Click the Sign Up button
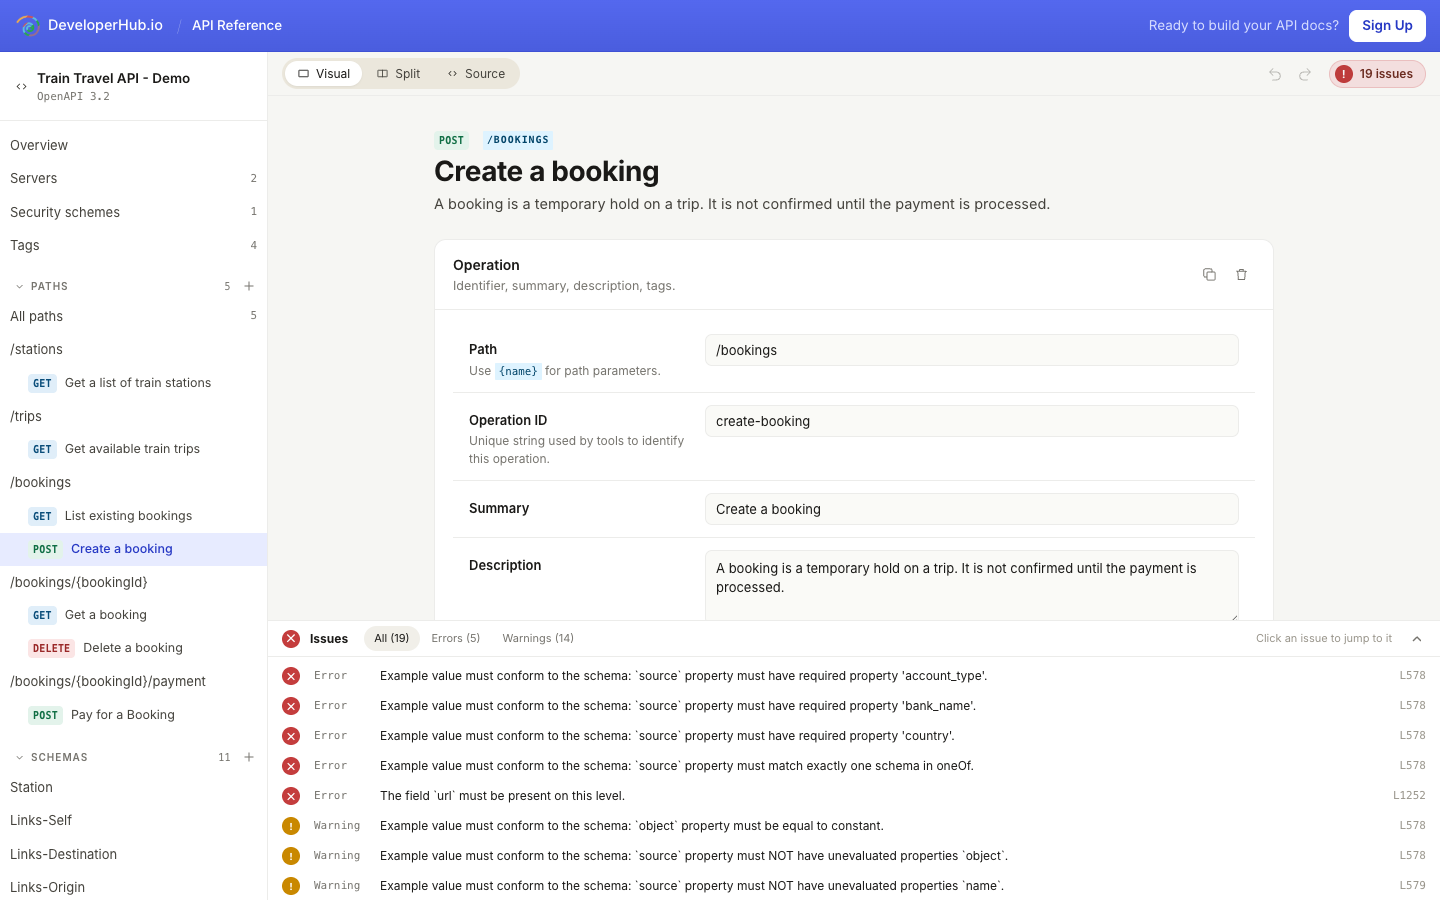This screenshot has height=900, width=1440. point(1387,26)
